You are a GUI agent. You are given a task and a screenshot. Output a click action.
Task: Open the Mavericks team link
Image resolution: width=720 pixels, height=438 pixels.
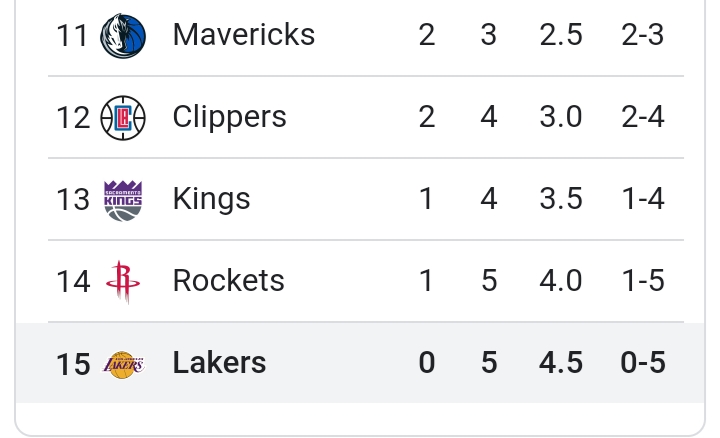tap(244, 34)
